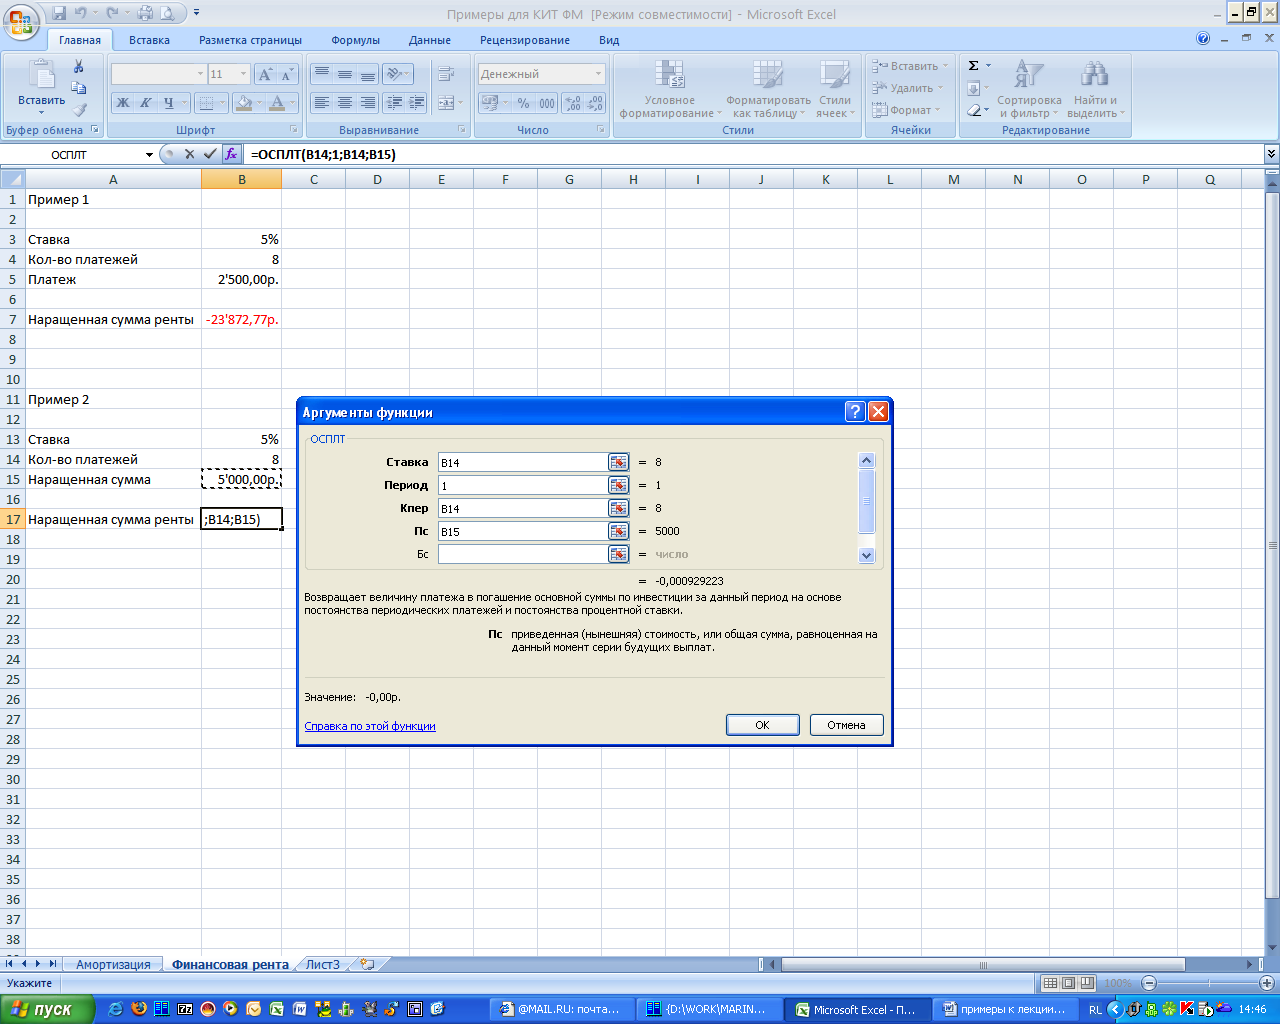The height and width of the screenshot is (1024, 1280).
Task: Click the decrease indent icon
Action: pyautogui.click(x=394, y=103)
